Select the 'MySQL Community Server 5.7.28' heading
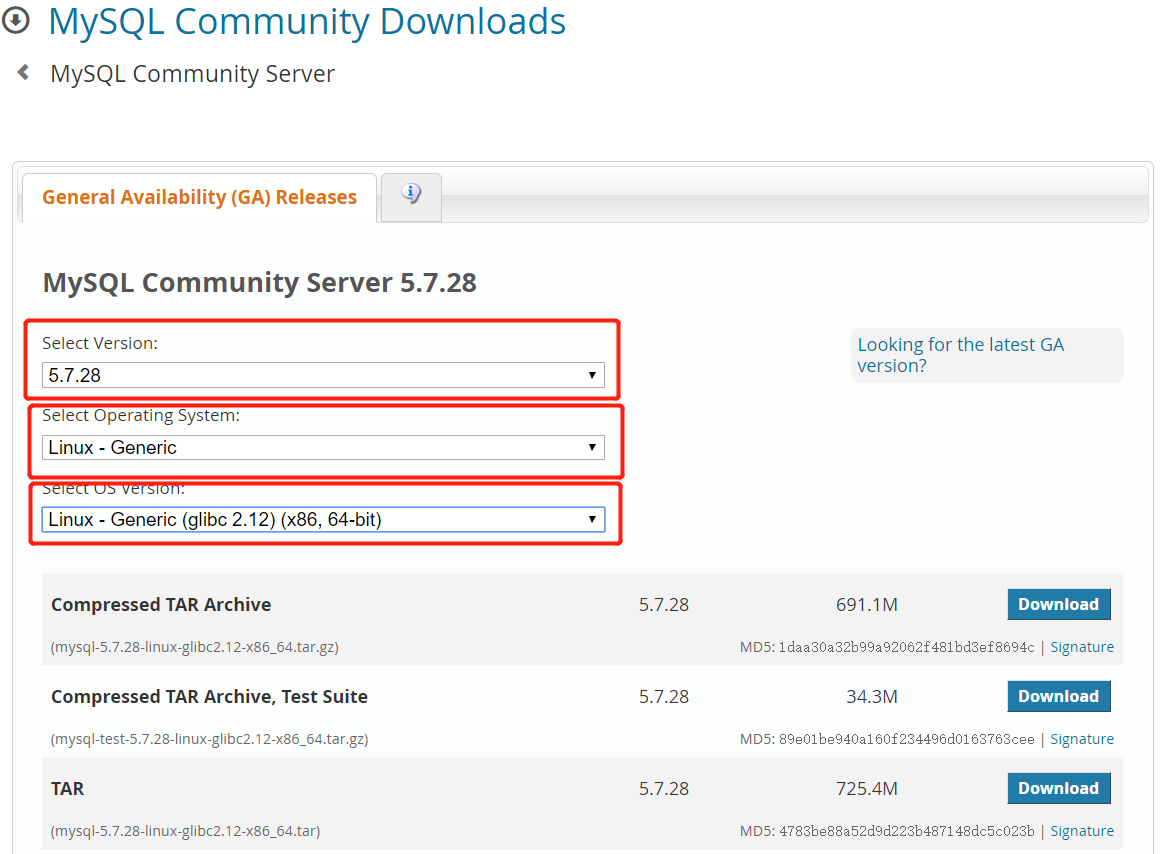The image size is (1172, 854). (259, 283)
